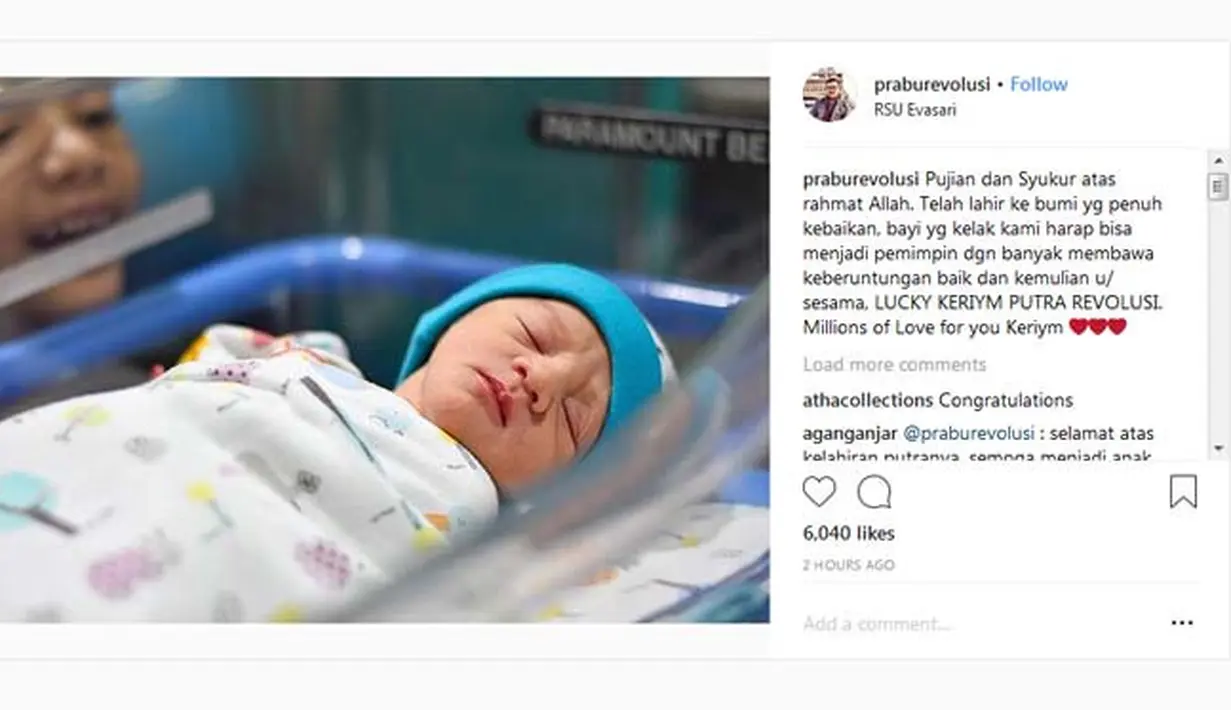View the 6,040 likes list

(x=849, y=533)
